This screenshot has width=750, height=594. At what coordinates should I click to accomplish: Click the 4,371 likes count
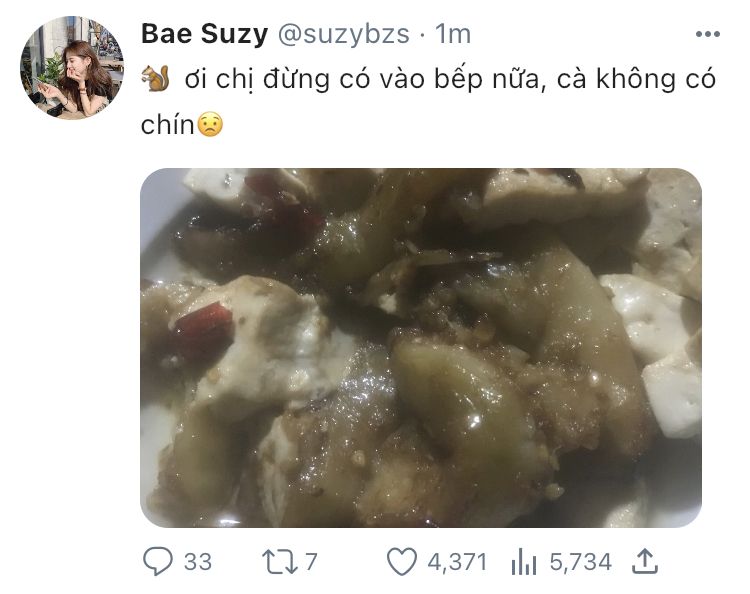[x=457, y=561]
